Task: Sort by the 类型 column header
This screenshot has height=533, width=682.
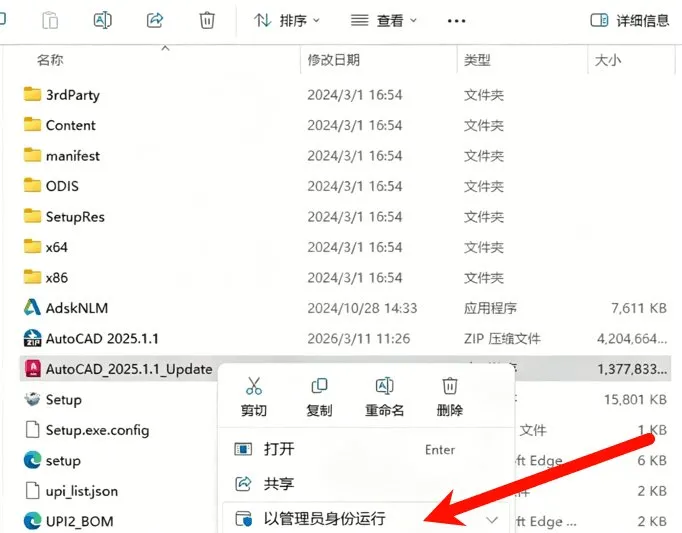Action: tap(477, 60)
